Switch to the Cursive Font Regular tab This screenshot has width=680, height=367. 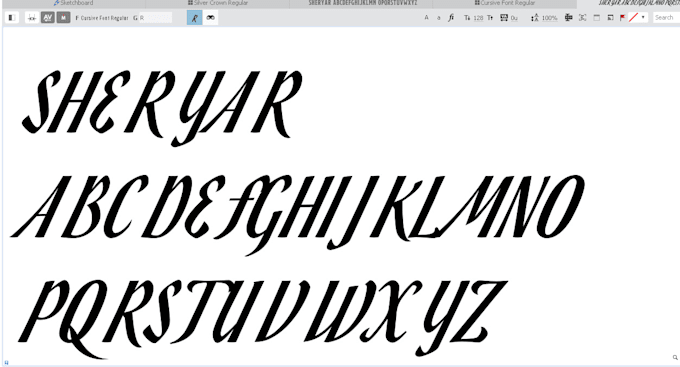tap(505, 3)
